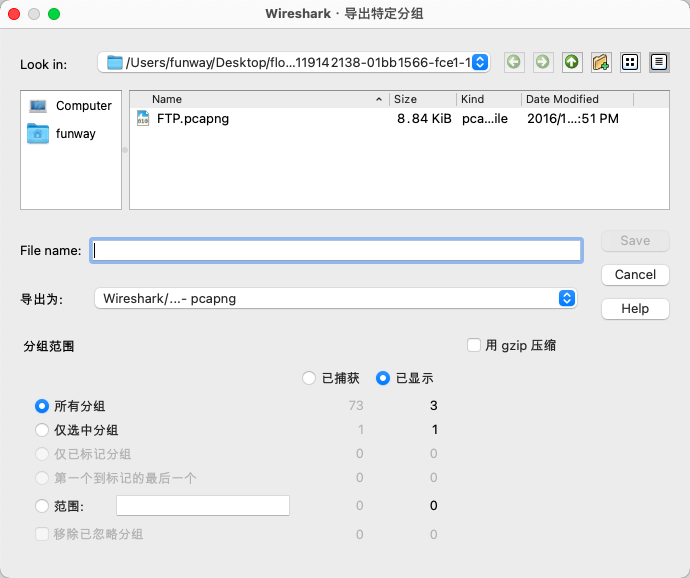The width and height of the screenshot is (690, 578).
Task: Switch to detail view mode
Action: 659,63
